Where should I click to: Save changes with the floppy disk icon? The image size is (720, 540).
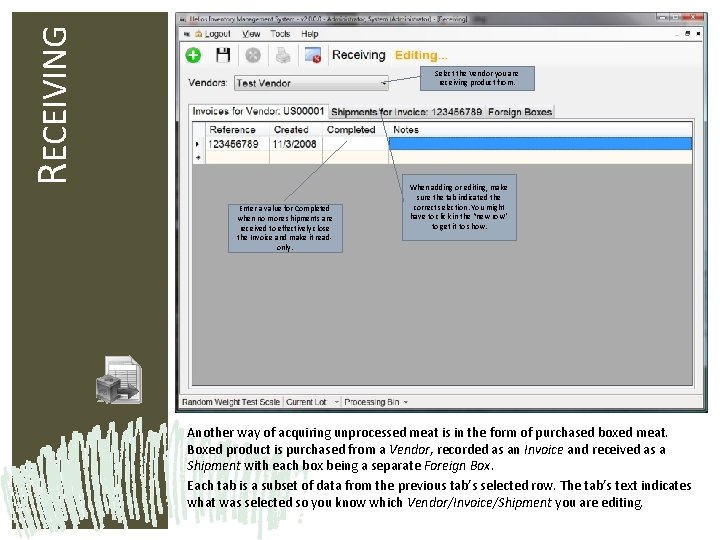pos(223,55)
